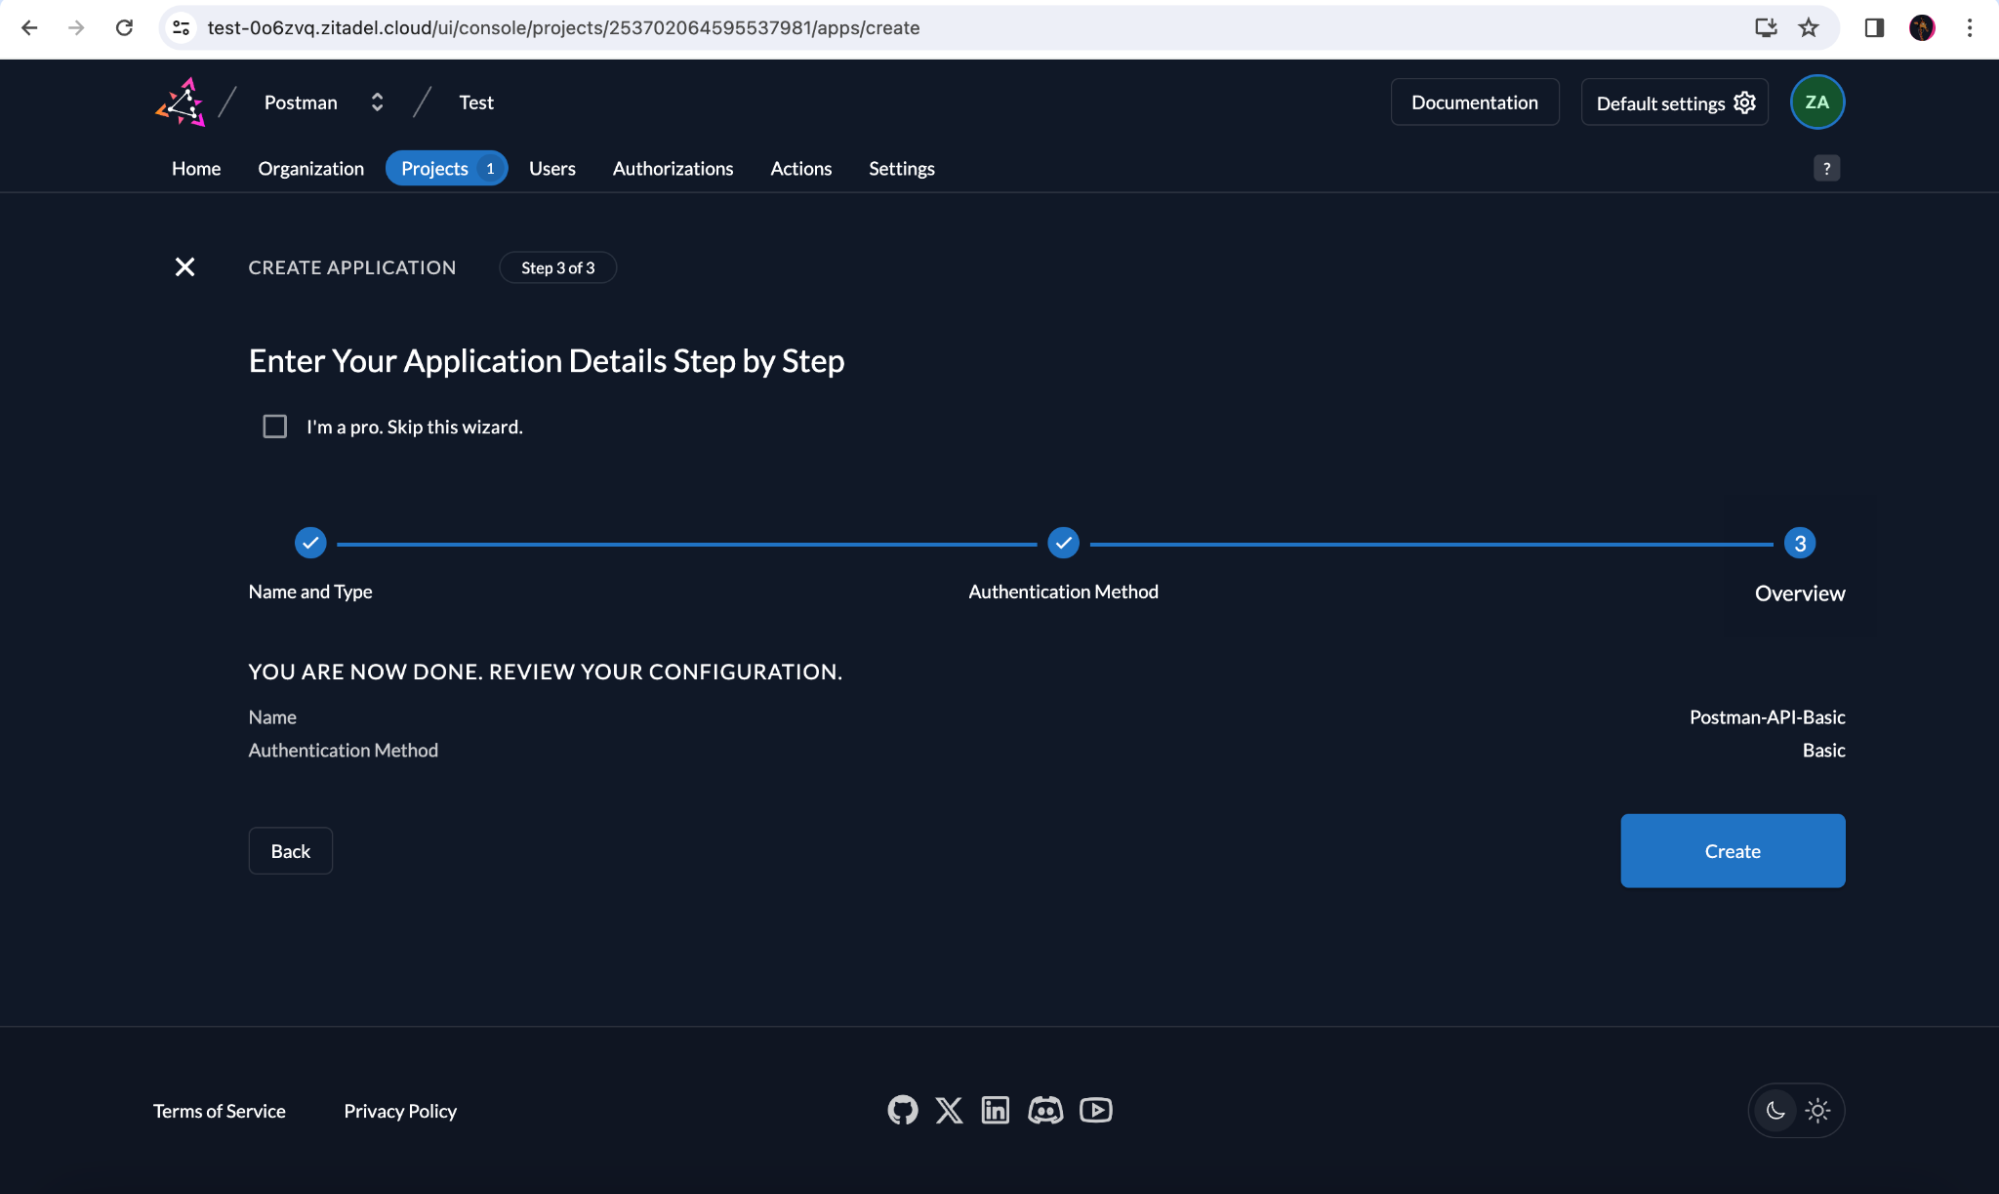Click the blue Create button
Screen dimensions: 1999x1194
(1732, 851)
